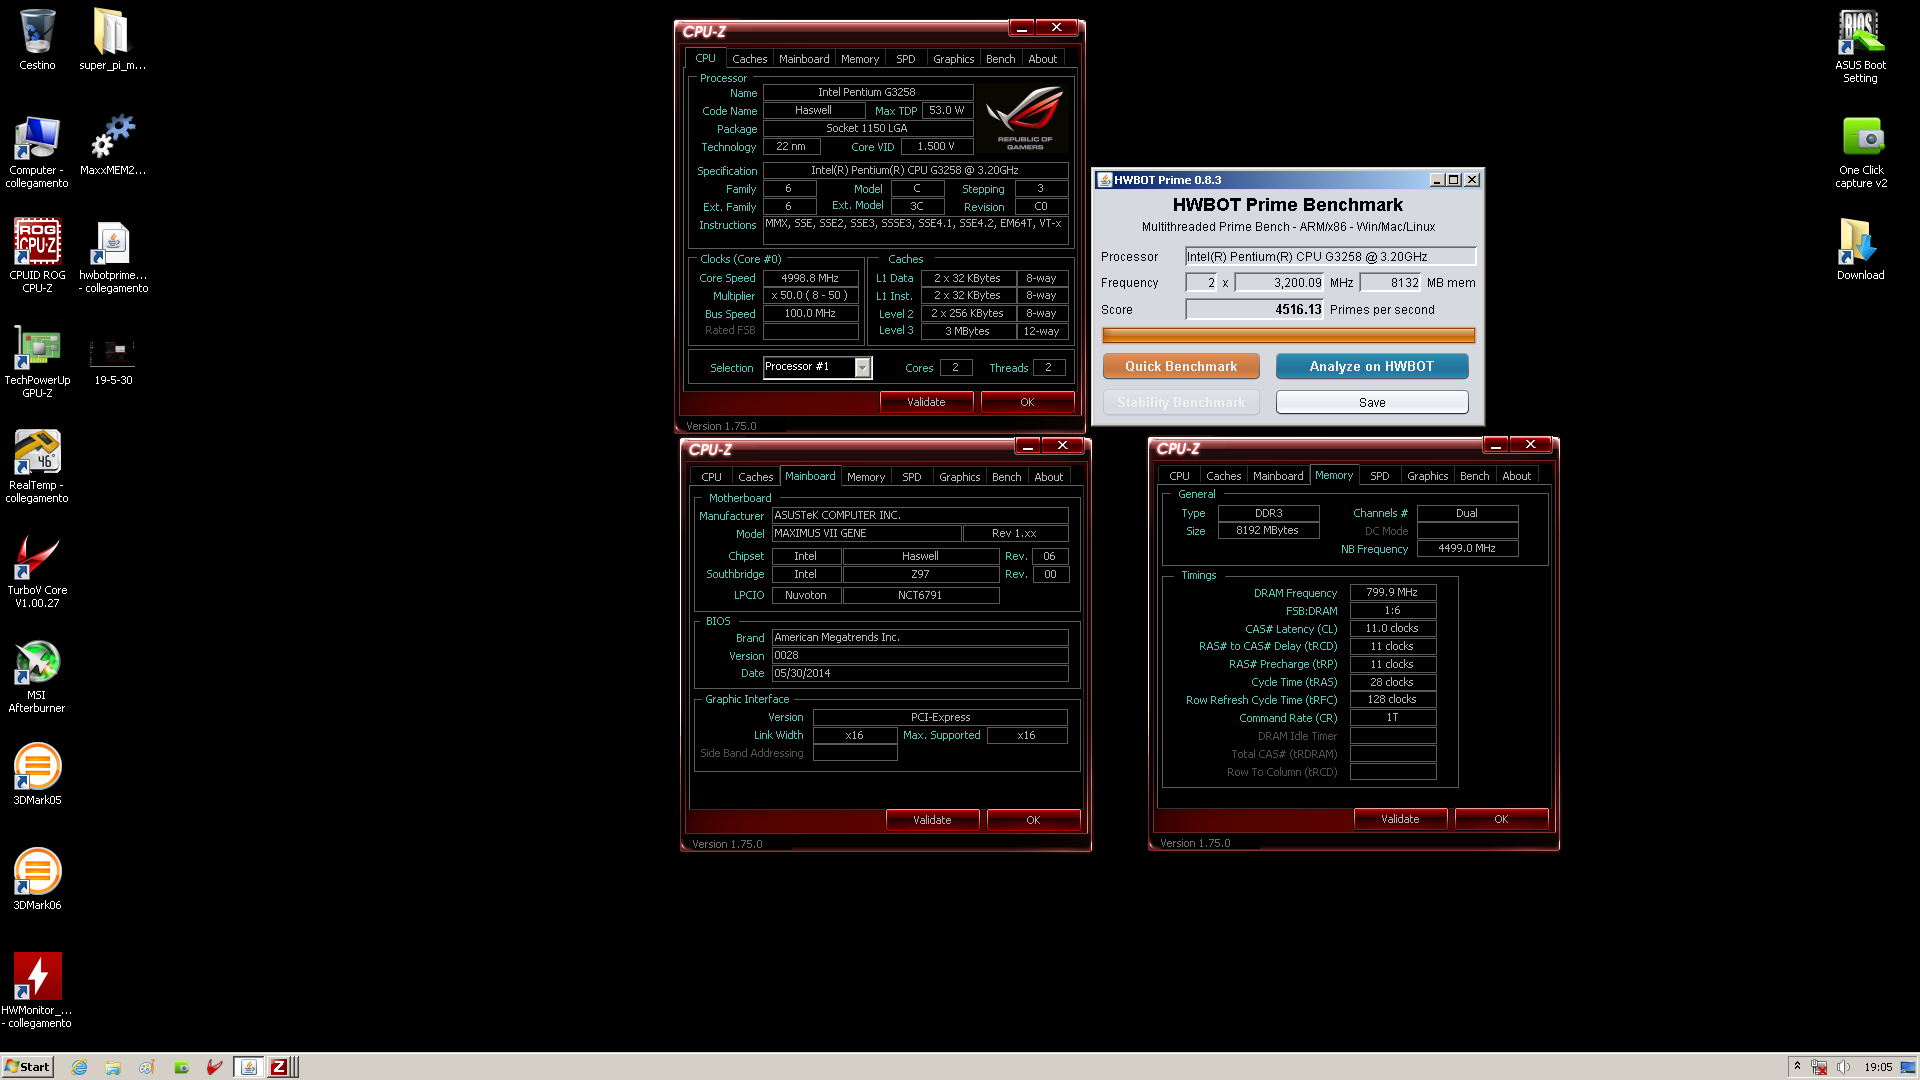Open the super_pi_m... folder icon
This screenshot has height=1080, width=1920.
[x=112, y=40]
